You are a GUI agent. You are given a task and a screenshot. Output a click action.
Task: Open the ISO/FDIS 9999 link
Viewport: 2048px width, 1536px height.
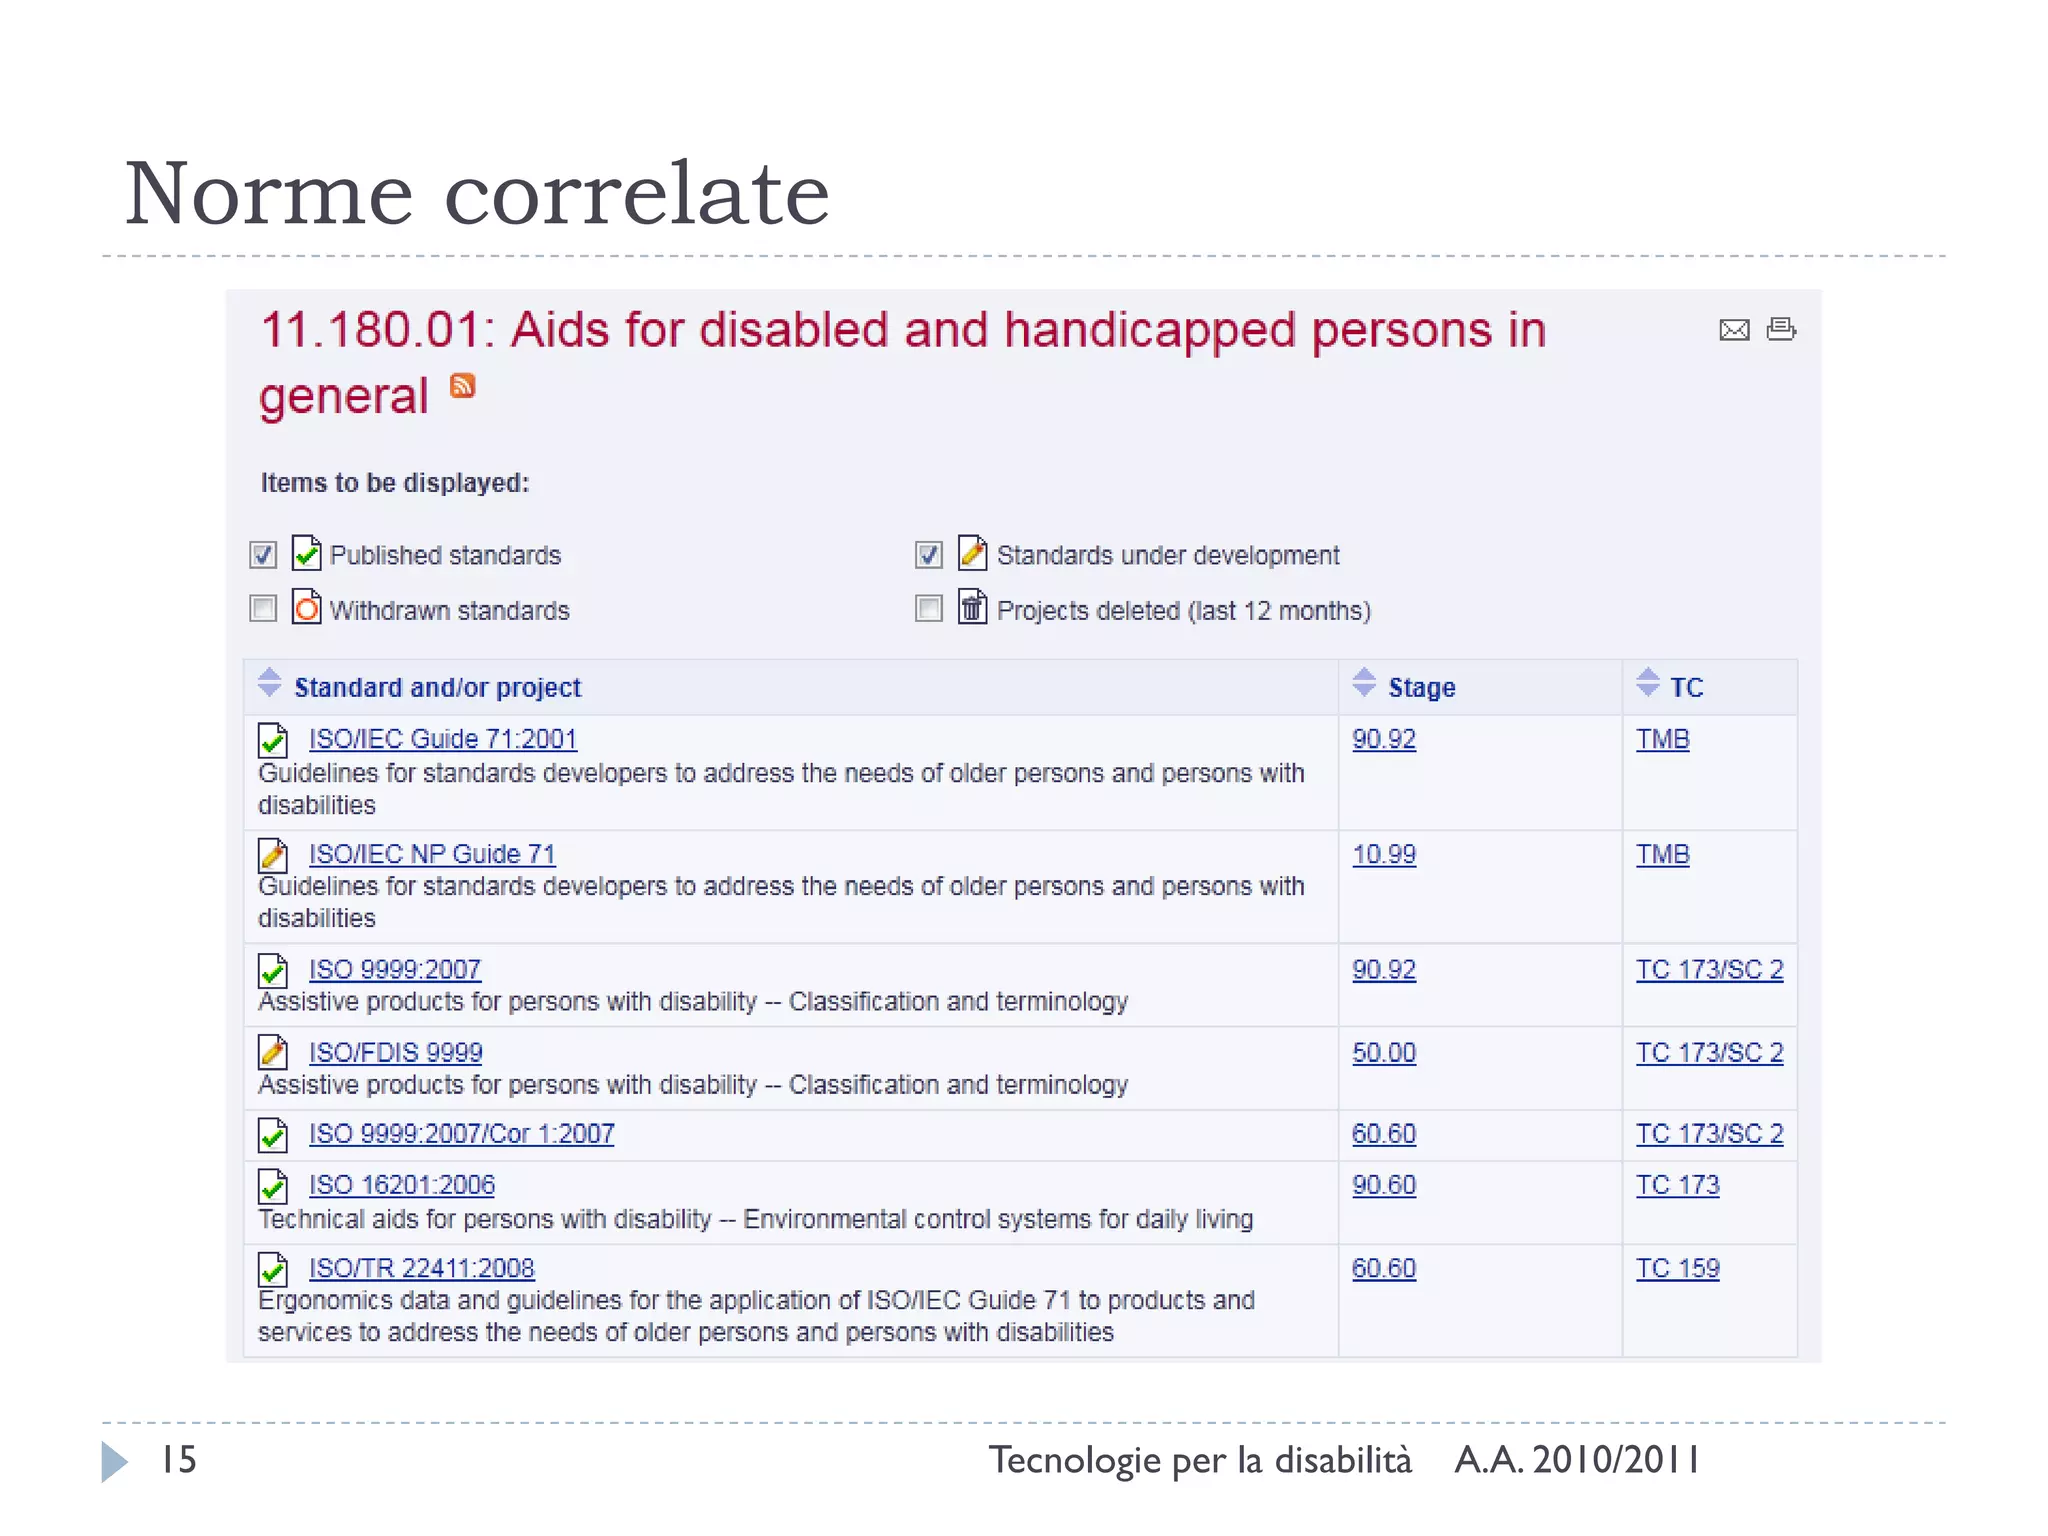coord(396,1052)
